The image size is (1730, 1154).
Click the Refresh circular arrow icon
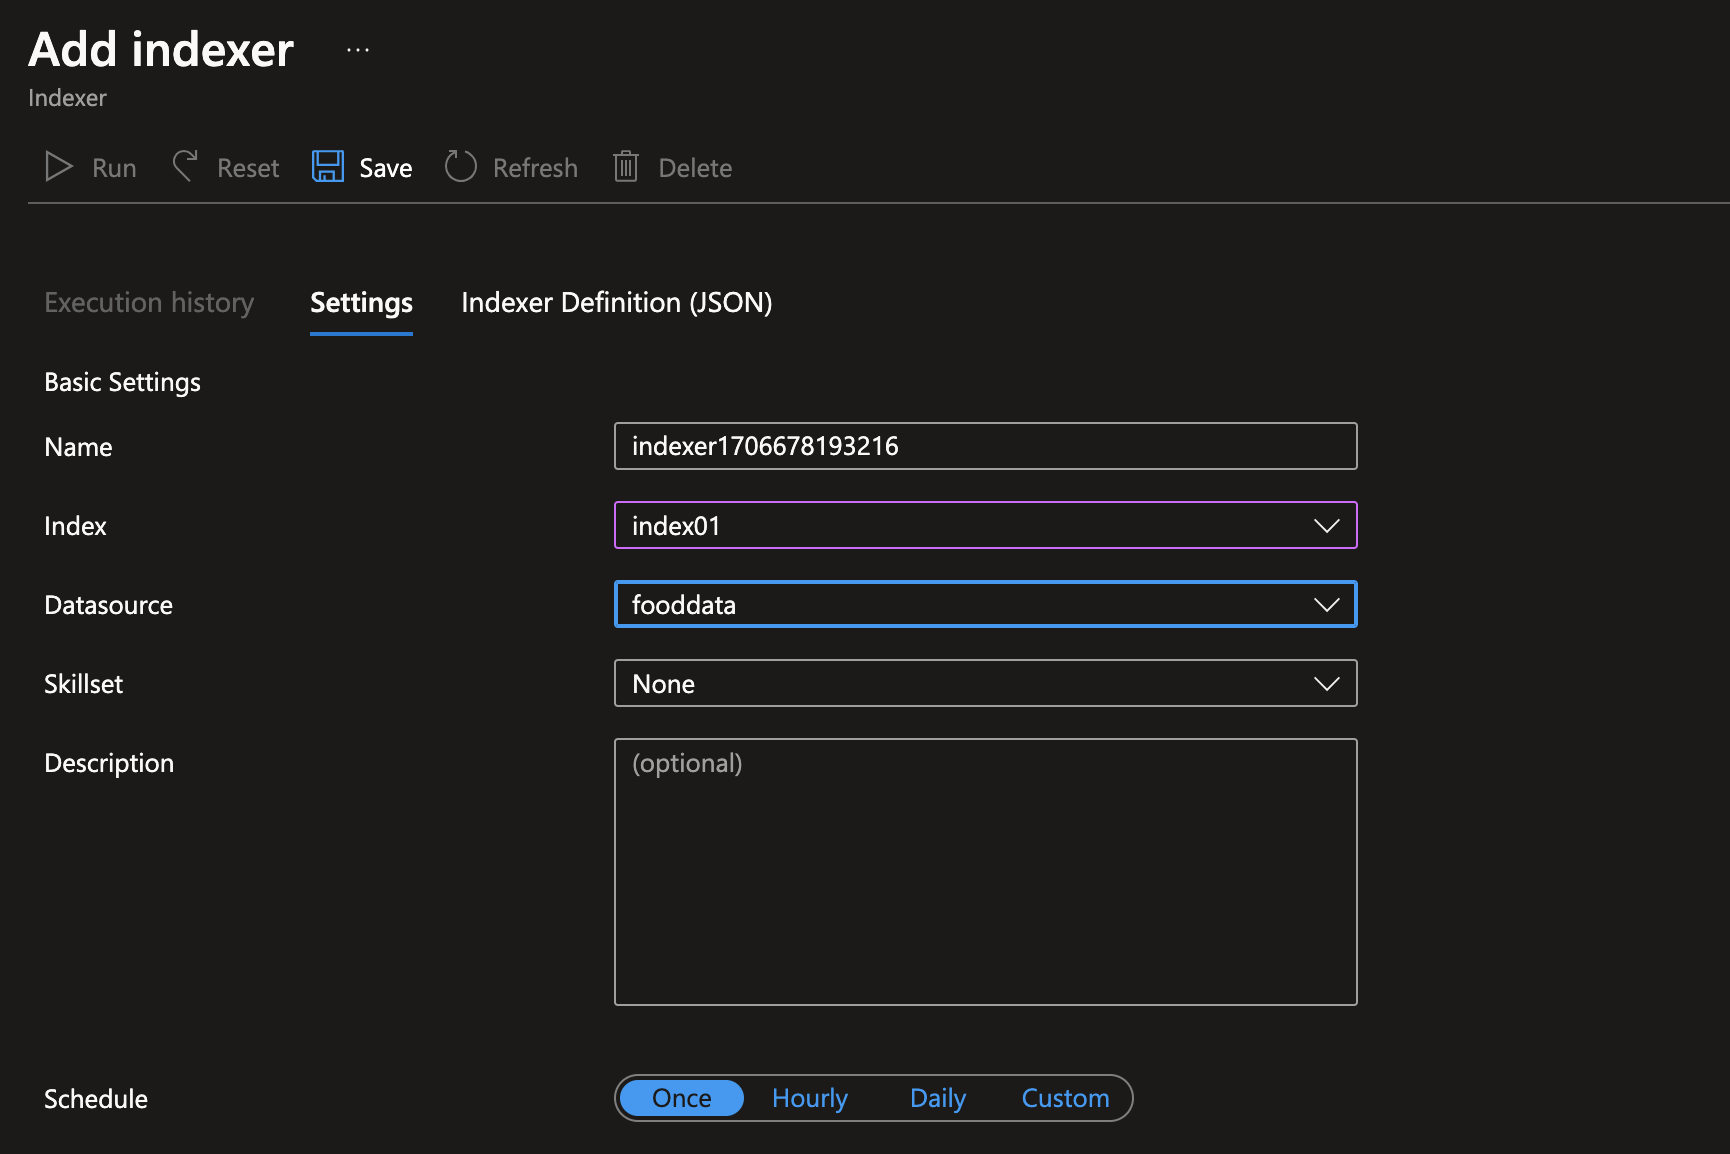pos(460,167)
